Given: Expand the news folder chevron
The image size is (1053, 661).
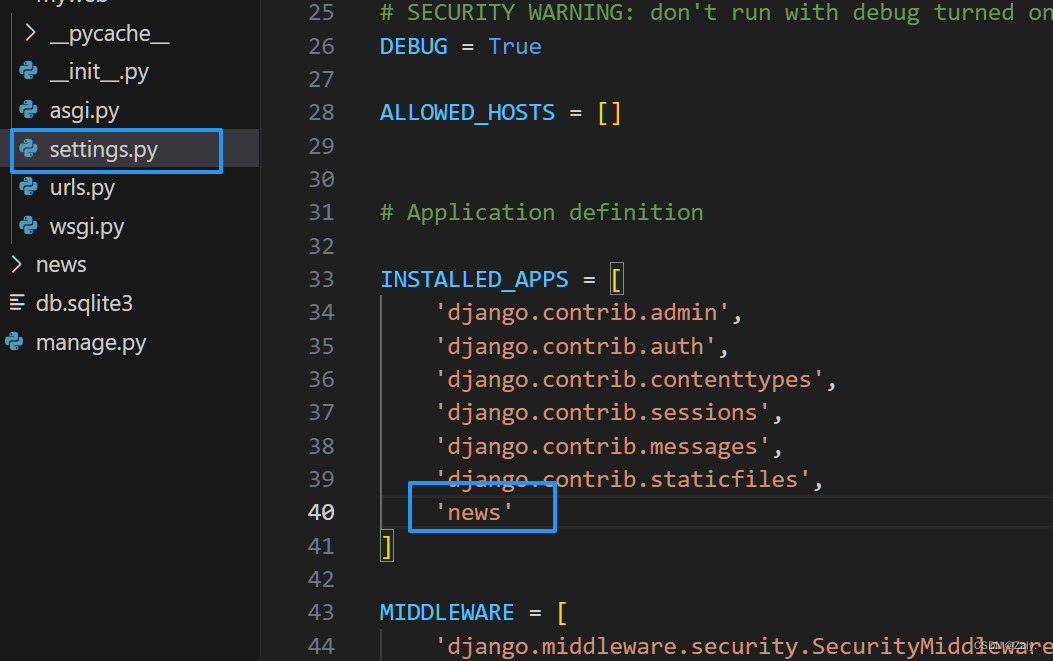Looking at the screenshot, I should [17, 265].
